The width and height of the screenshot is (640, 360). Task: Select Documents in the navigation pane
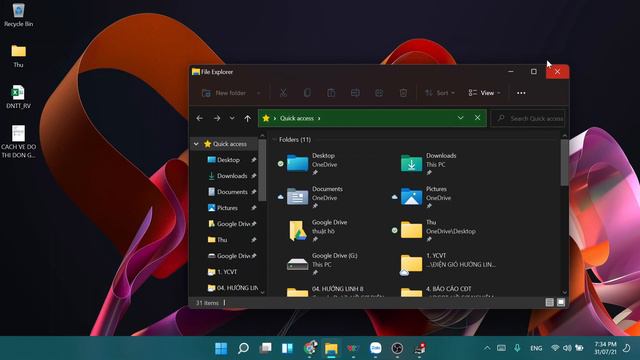[x=232, y=192]
